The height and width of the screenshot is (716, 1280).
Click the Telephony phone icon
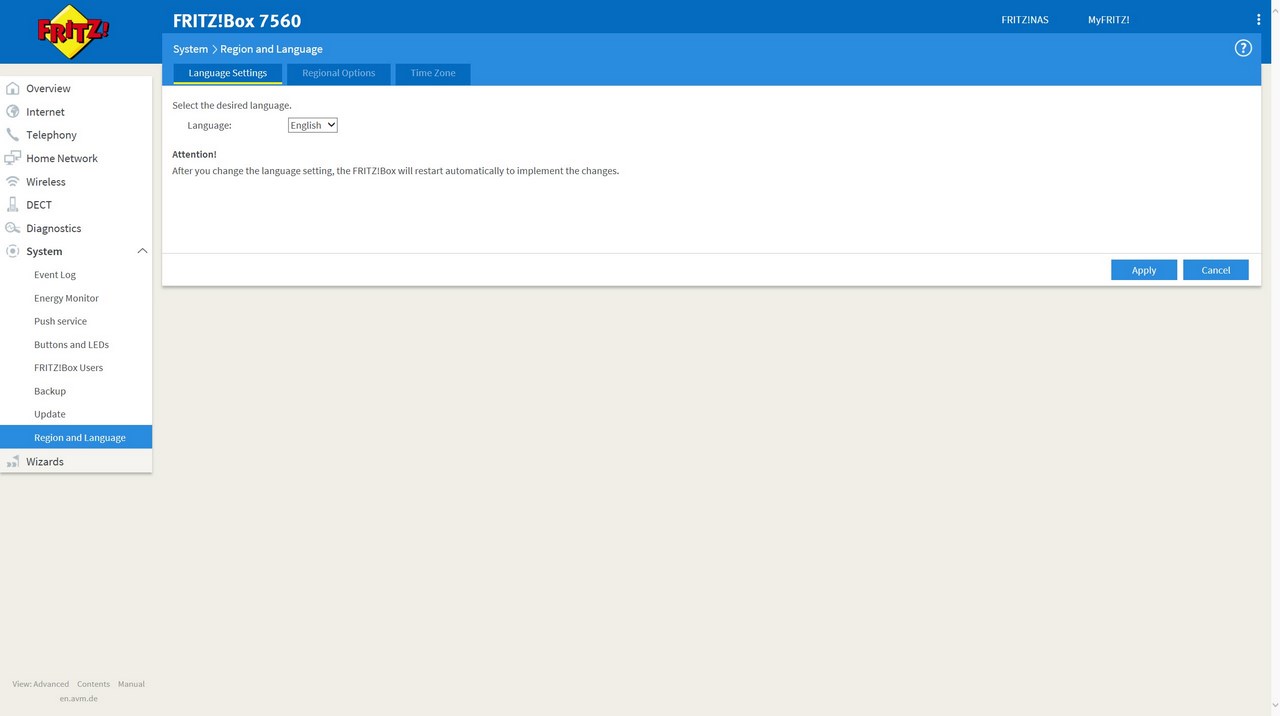(13, 135)
